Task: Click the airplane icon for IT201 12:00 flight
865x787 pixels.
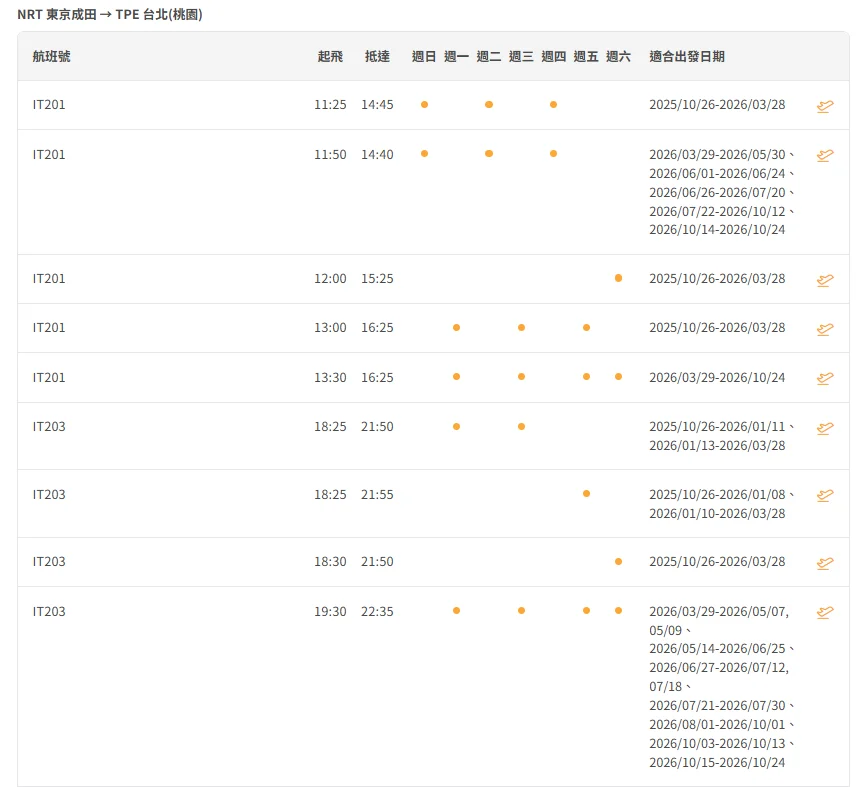Action: point(825,280)
